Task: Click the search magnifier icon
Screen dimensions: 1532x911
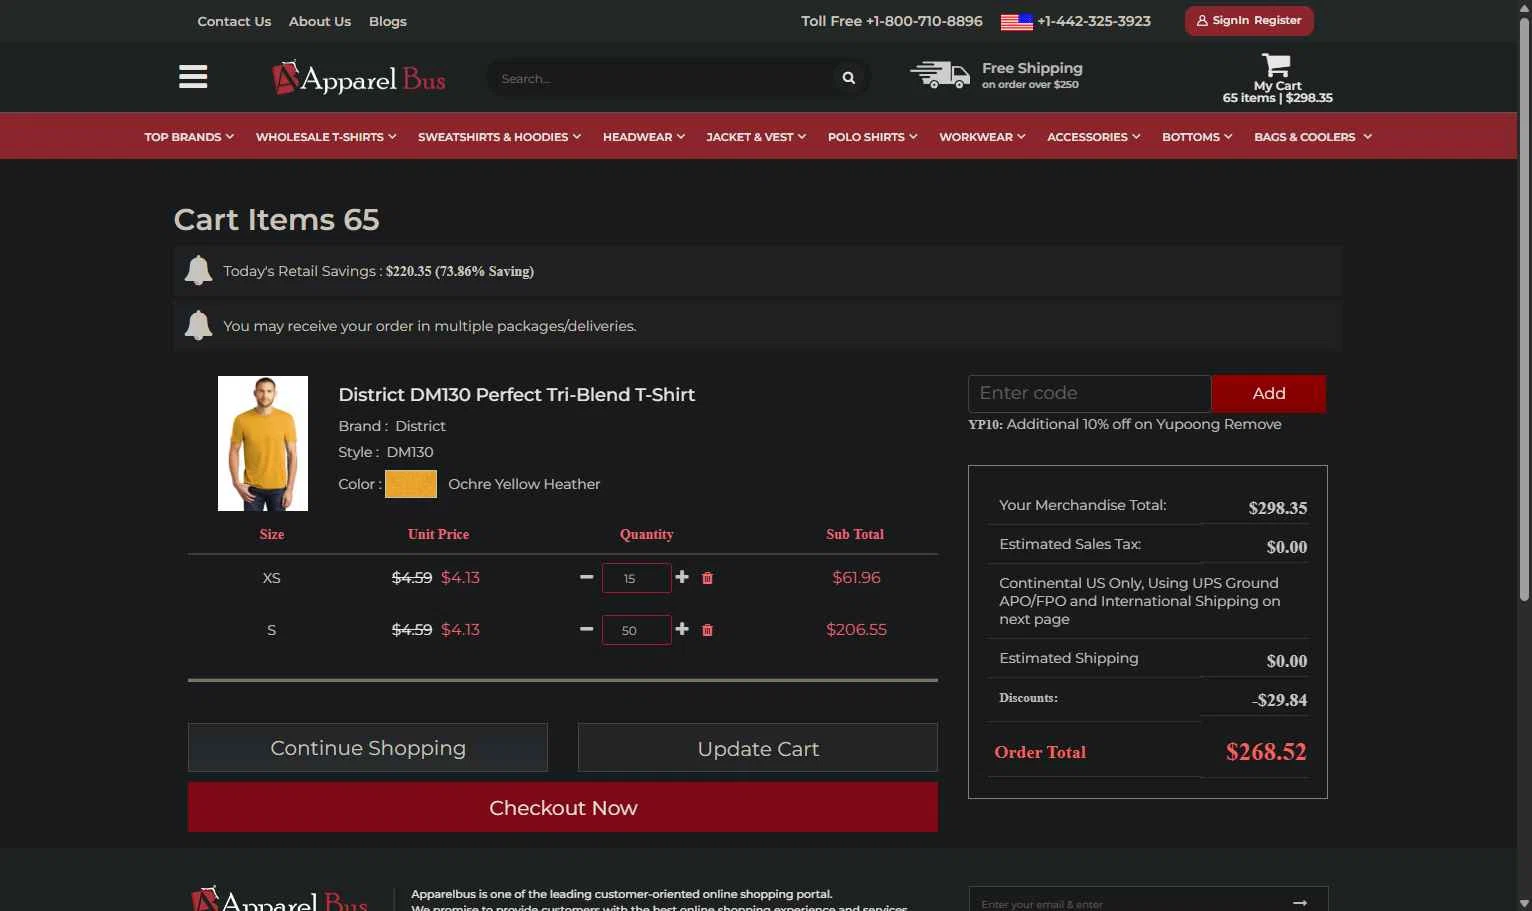Action: click(x=848, y=78)
